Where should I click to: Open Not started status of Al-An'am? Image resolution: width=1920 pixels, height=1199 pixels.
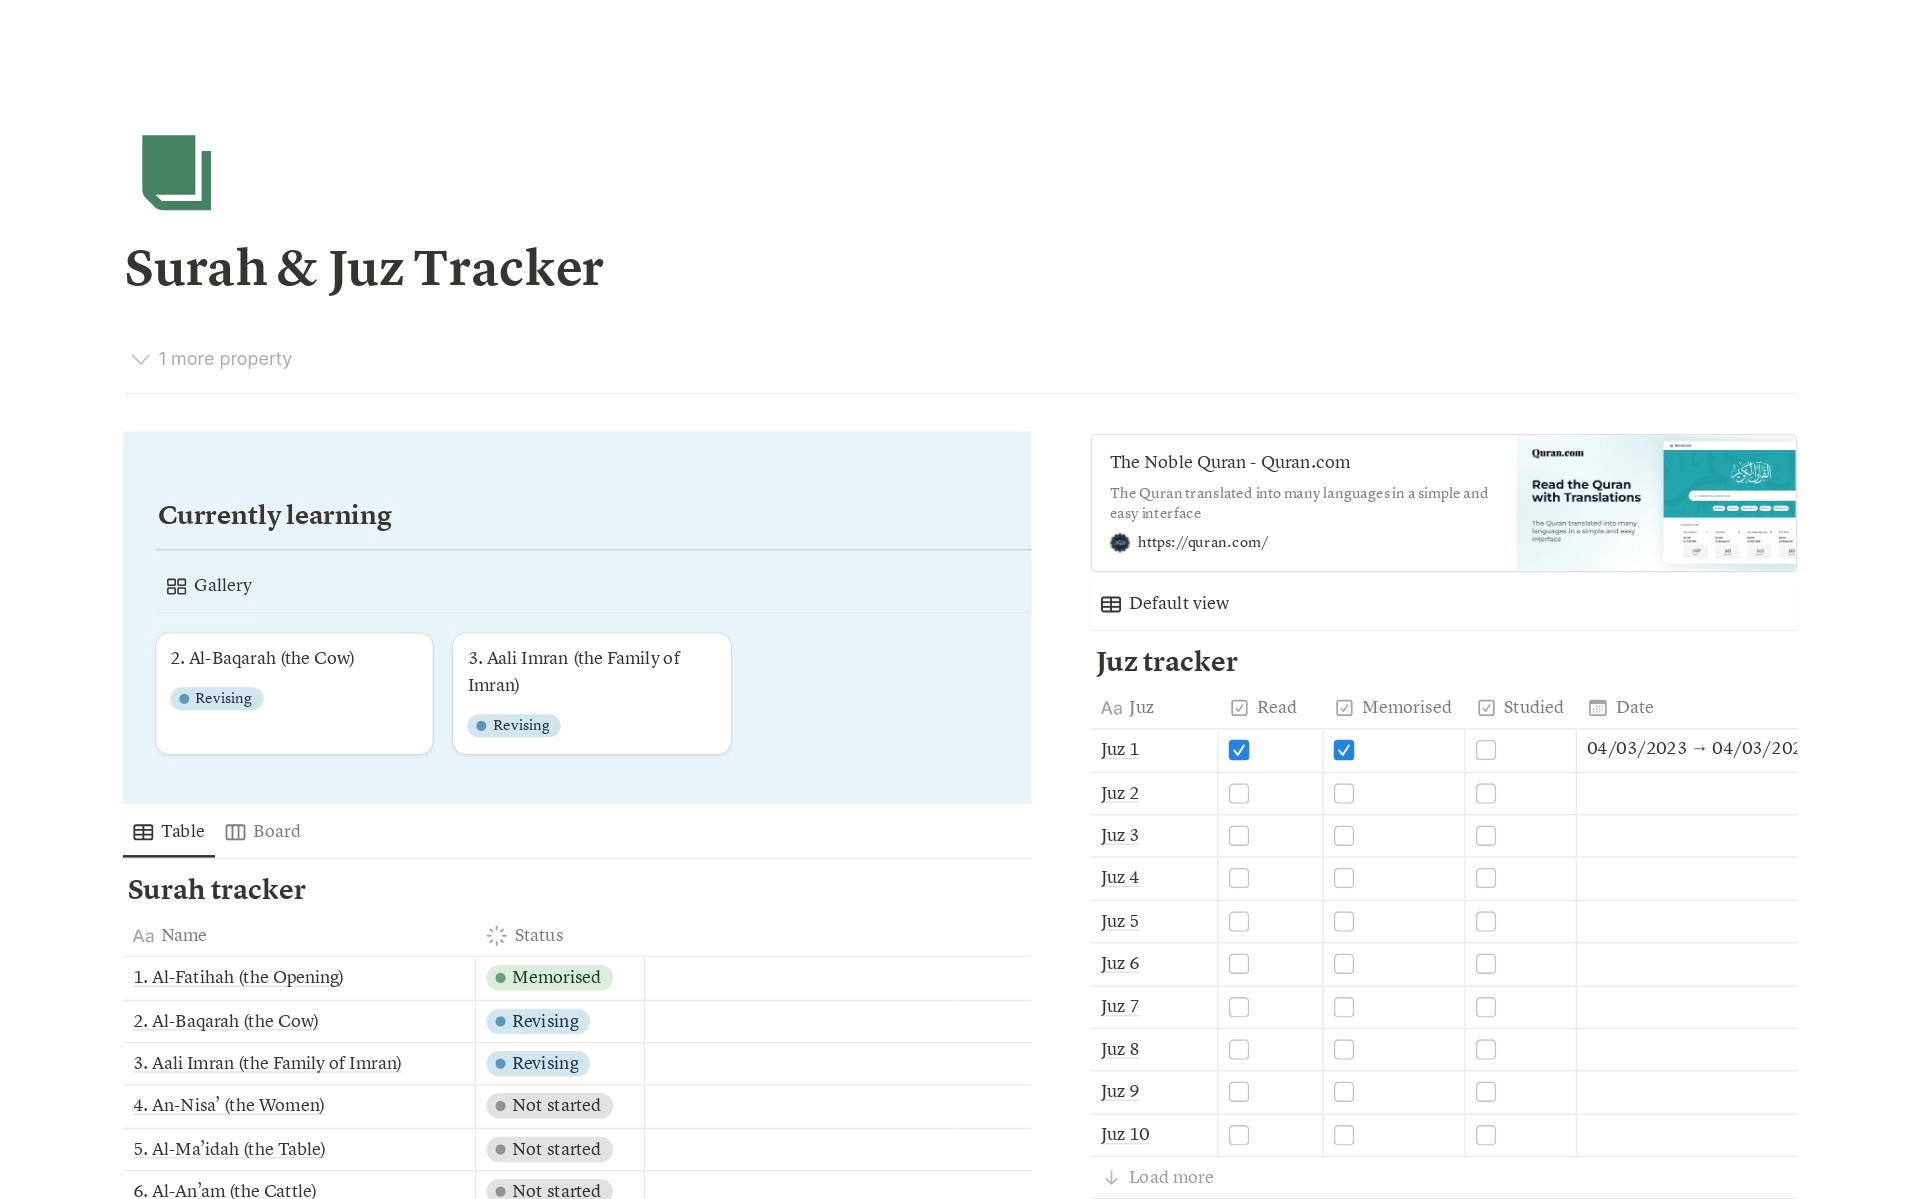549,1190
